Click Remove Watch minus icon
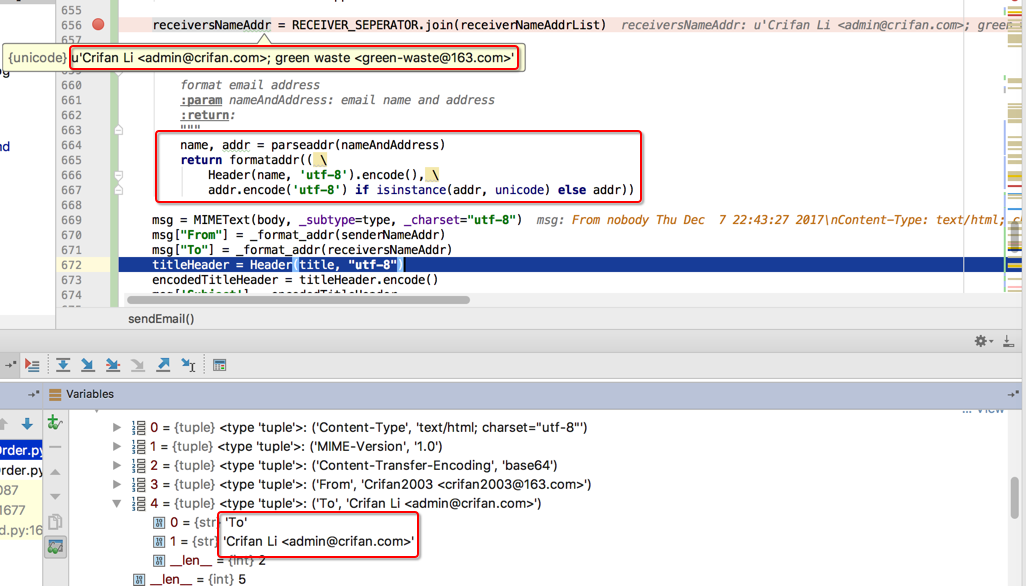Screen dimensions: 1026x586 [x=55, y=447]
